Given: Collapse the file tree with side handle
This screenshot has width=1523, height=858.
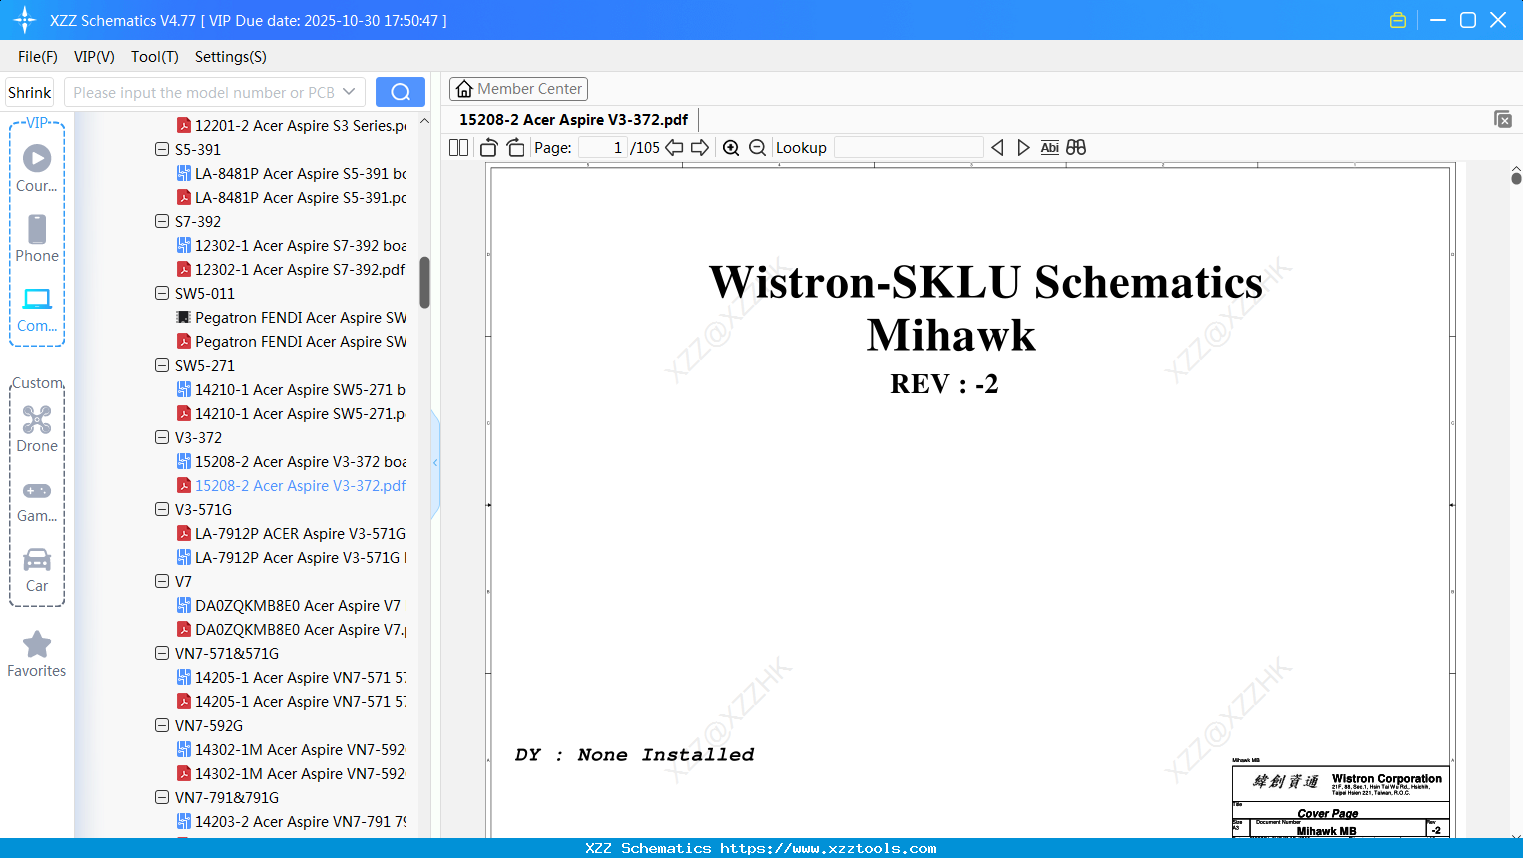Looking at the screenshot, I should [435, 462].
